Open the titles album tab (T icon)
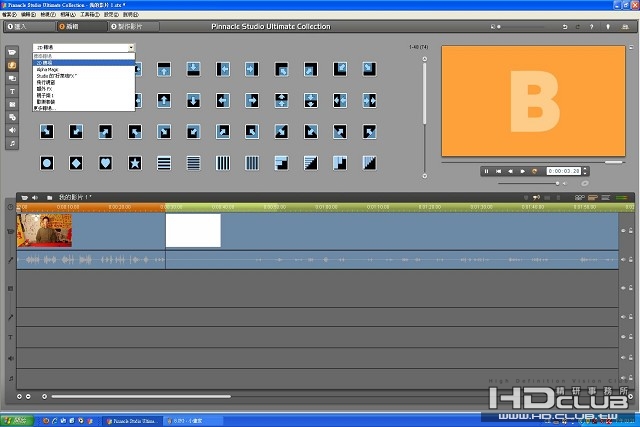This screenshot has width=640, height=427. pos(12,91)
